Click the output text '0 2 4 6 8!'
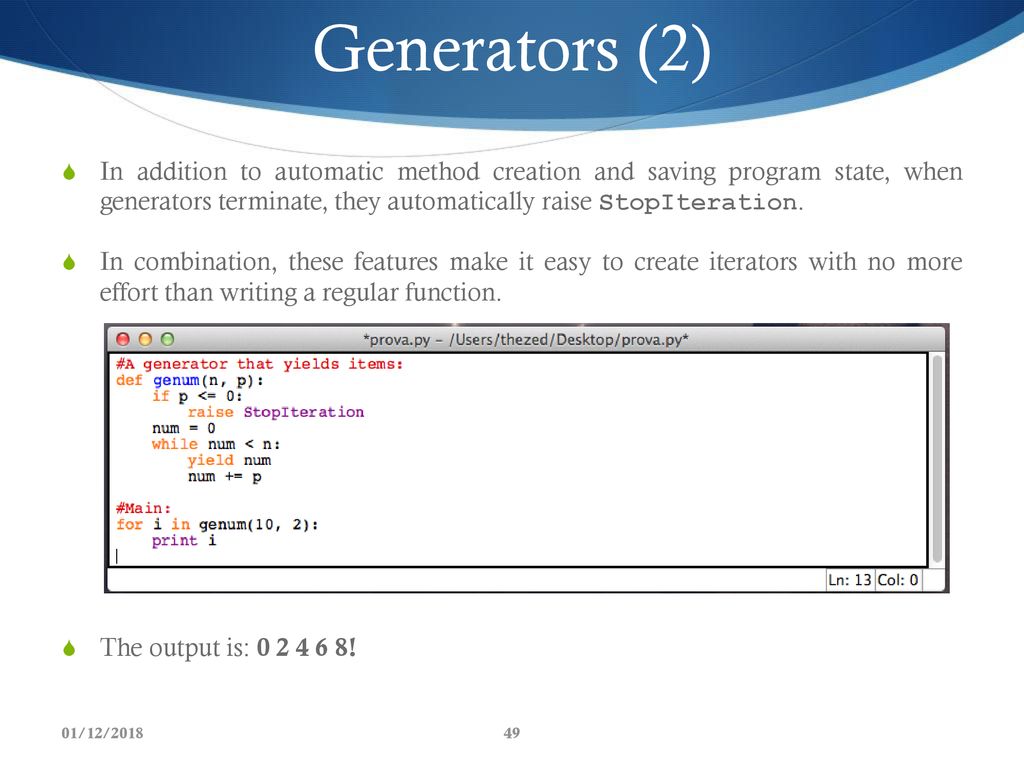 tap(306, 647)
